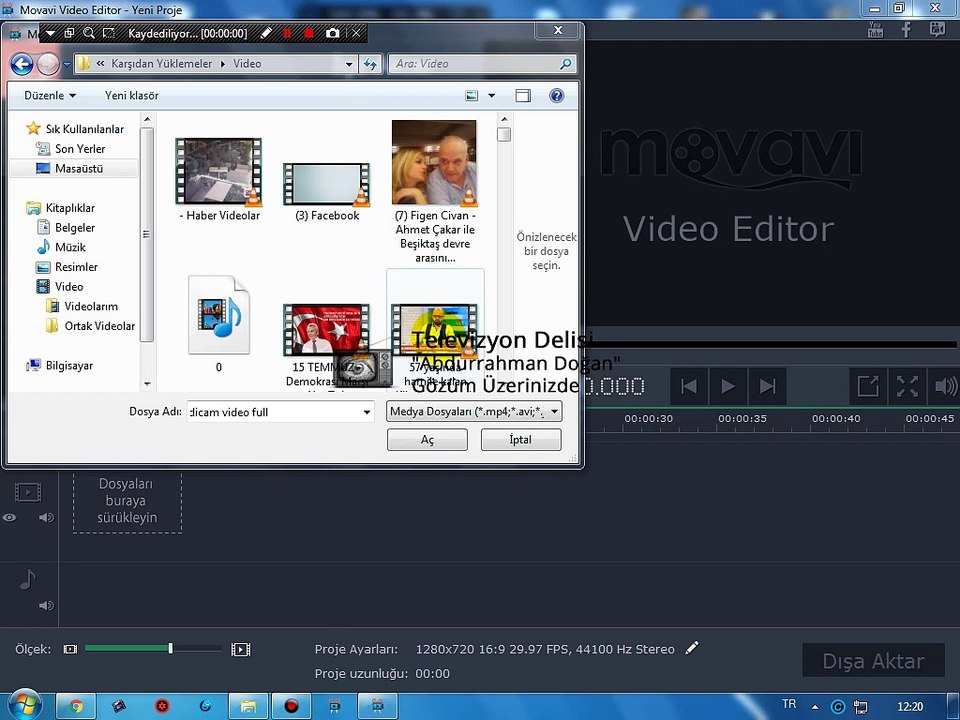
Task: Skip to next frame in player
Action: click(x=767, y=386)
